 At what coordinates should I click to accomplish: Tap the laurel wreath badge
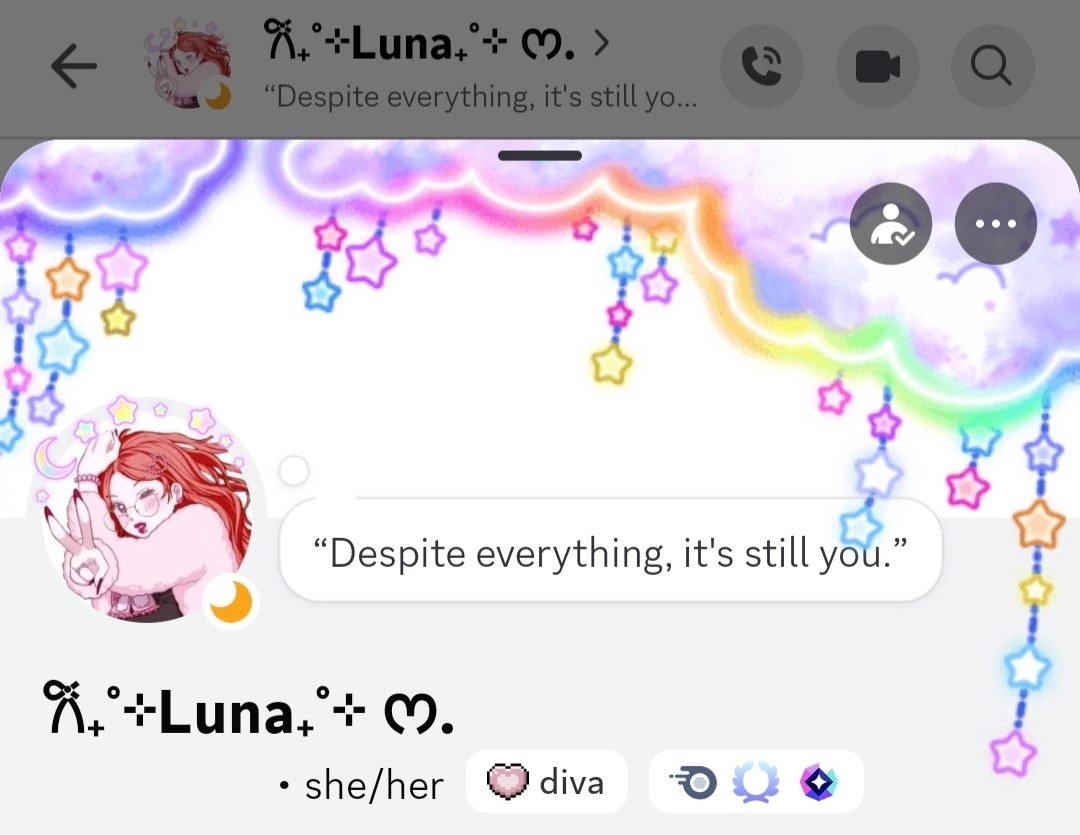756,783
